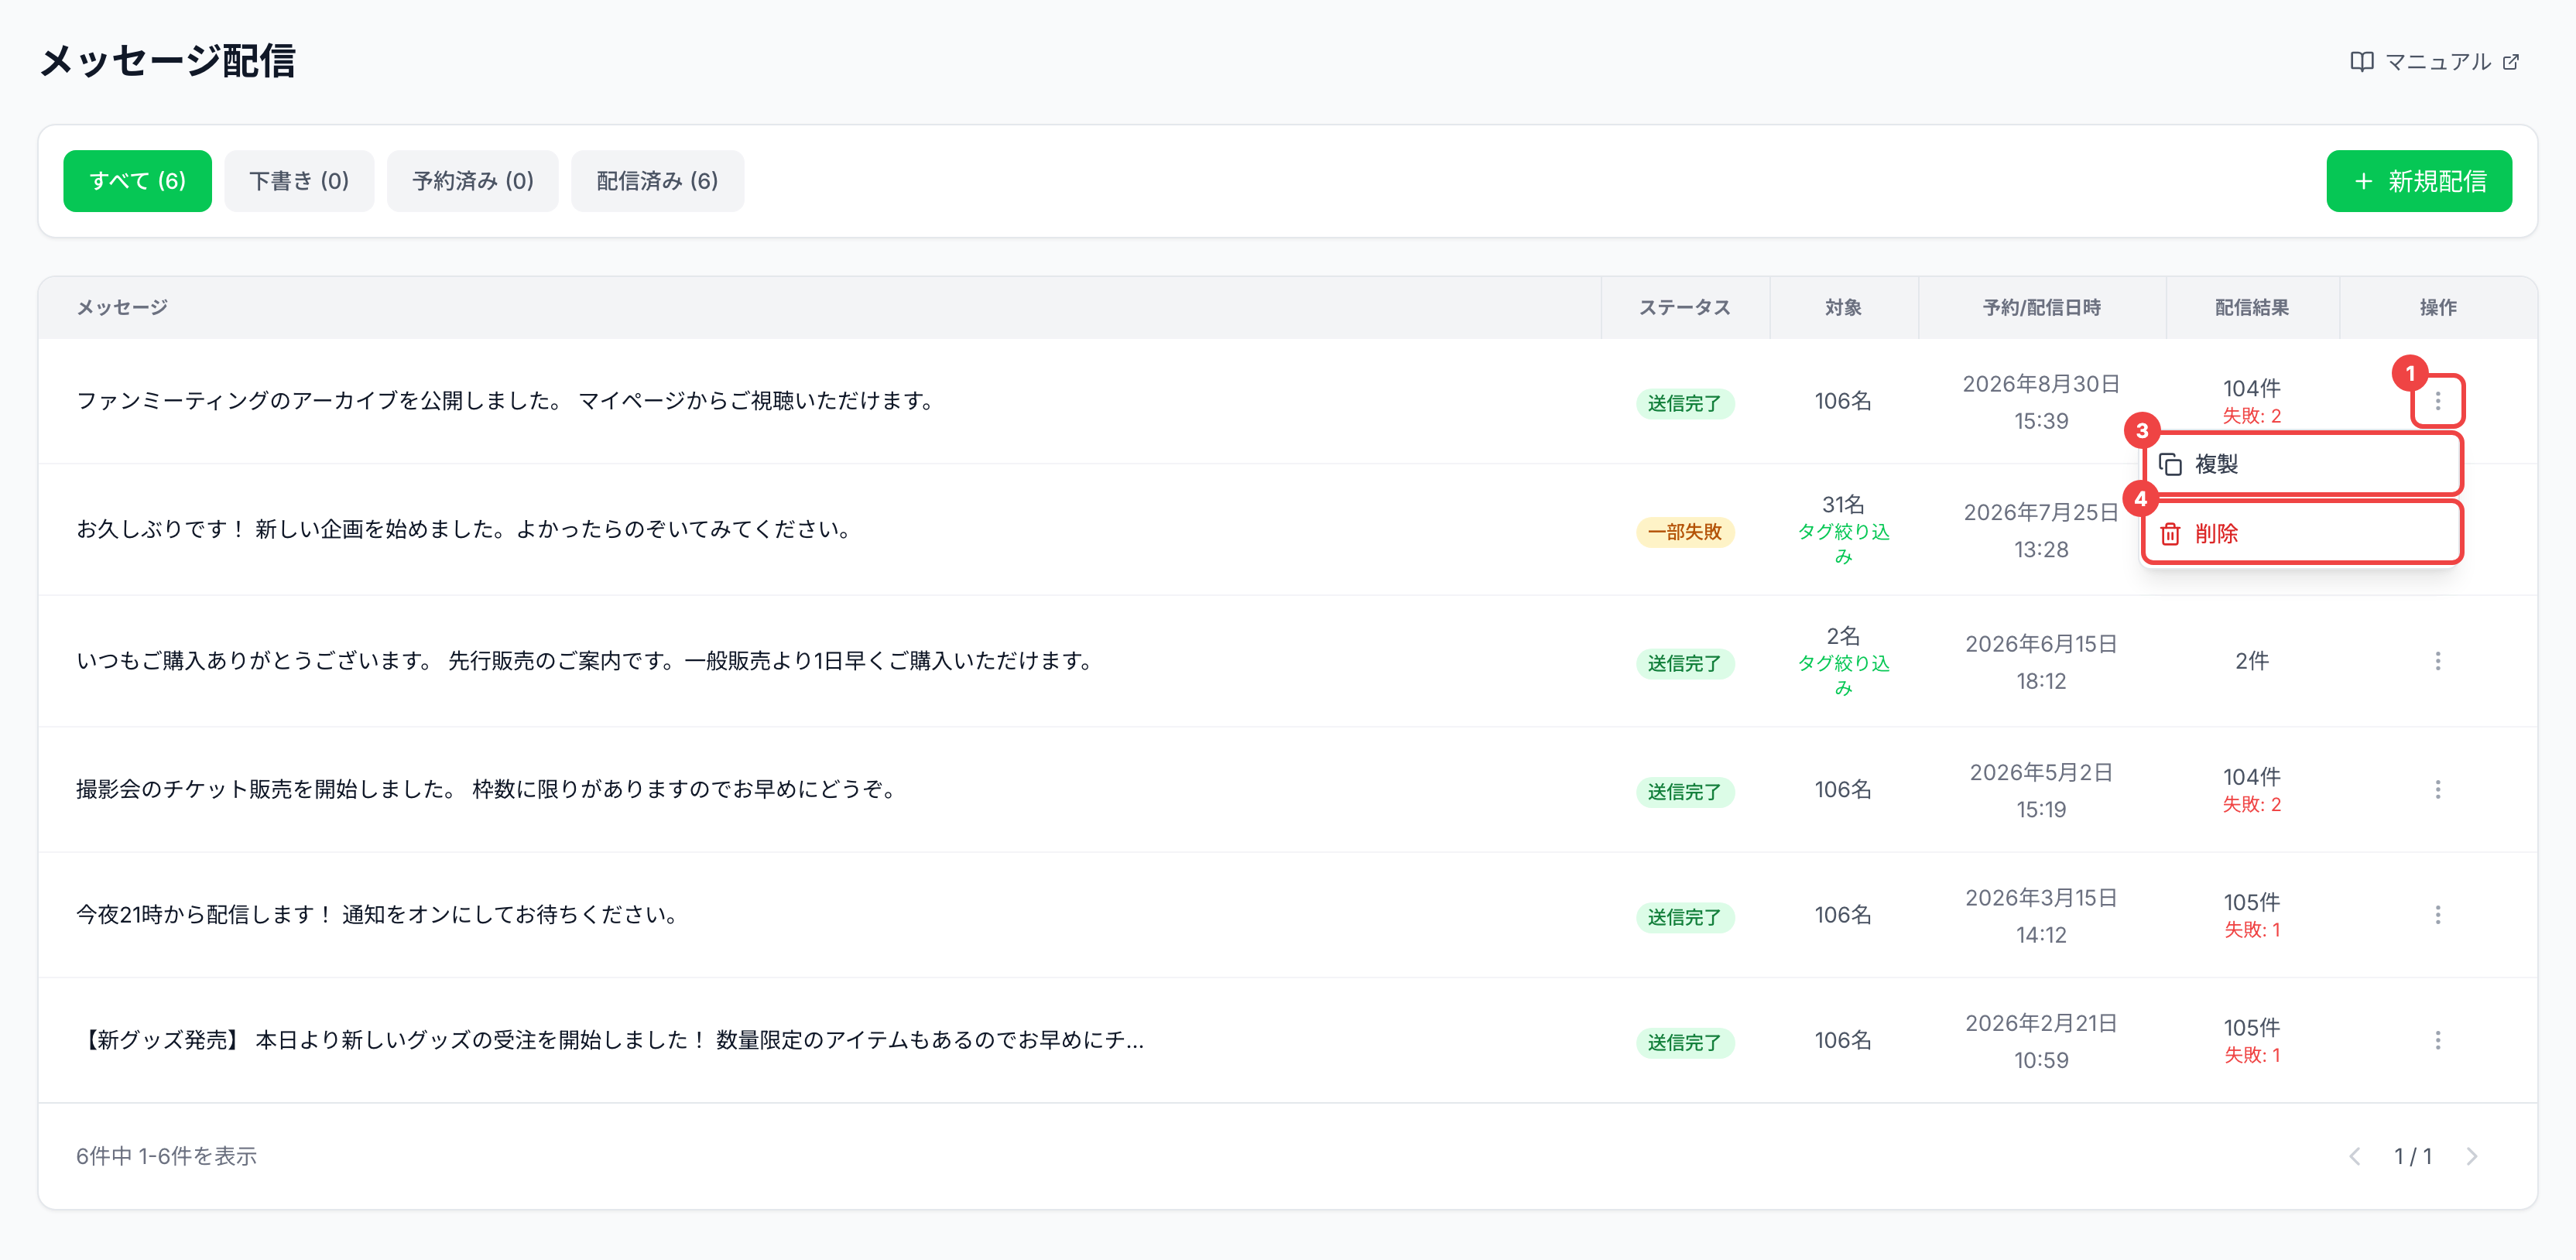
Task: Click 送信完了 badge in the ファンミーティング row
Action: point(1684,403)
